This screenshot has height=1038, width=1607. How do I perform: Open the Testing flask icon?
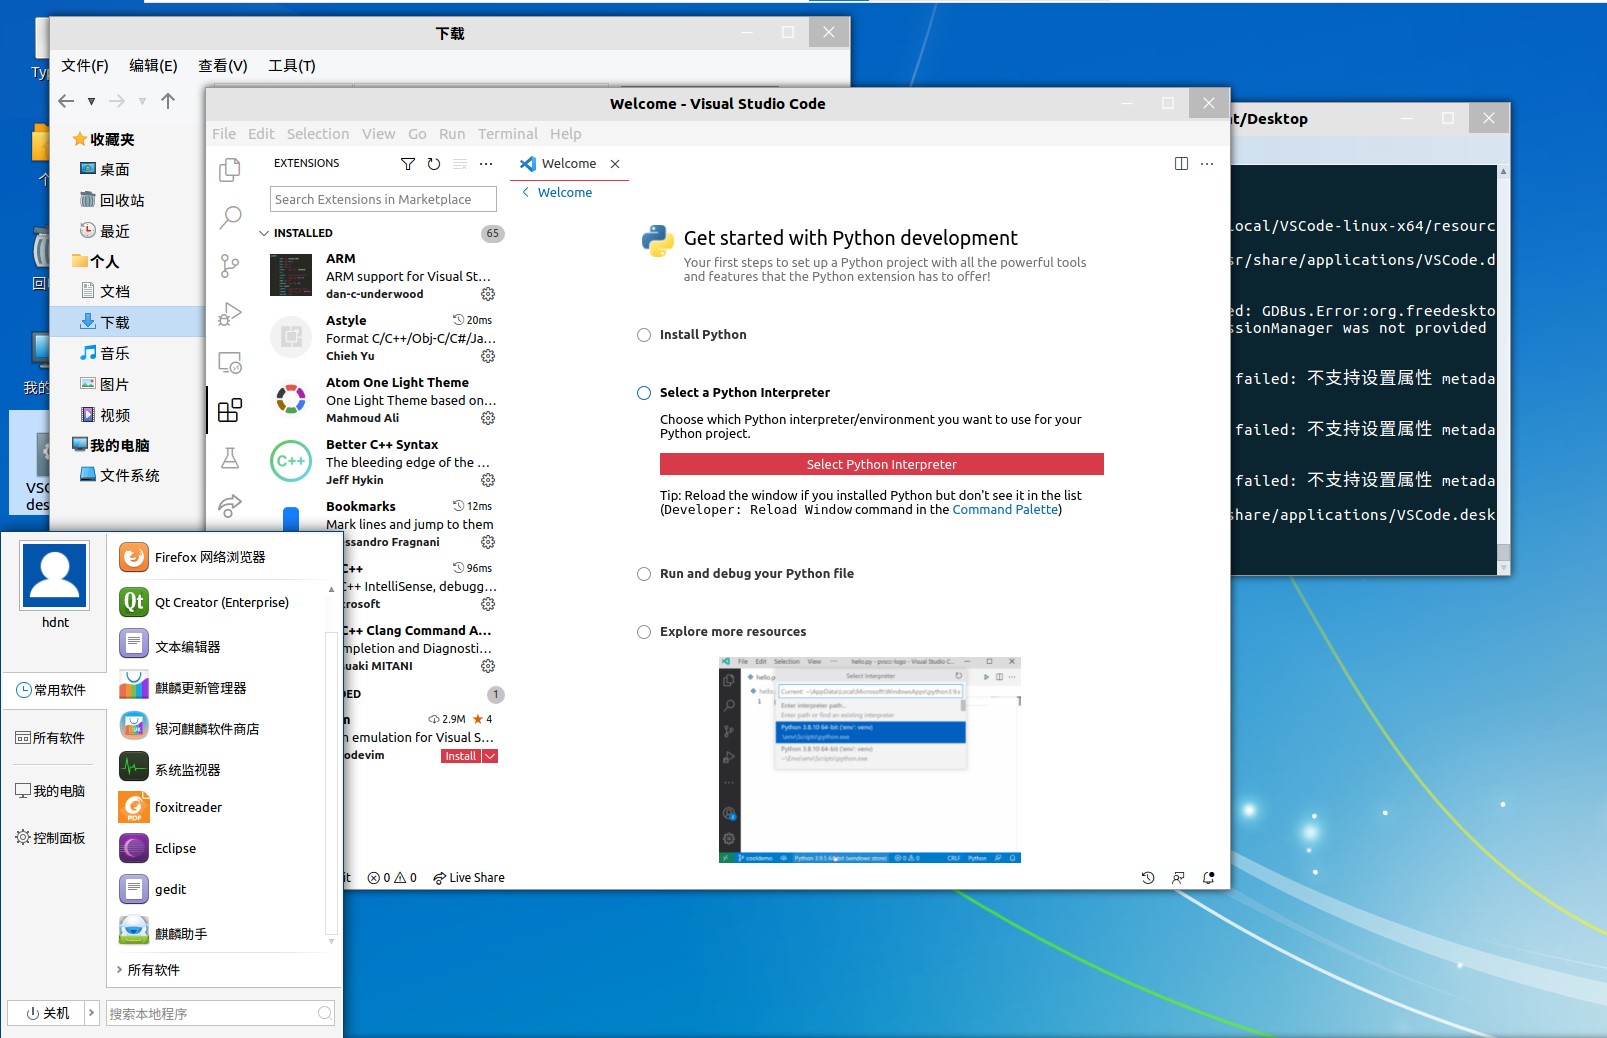[x=230, y=458]
